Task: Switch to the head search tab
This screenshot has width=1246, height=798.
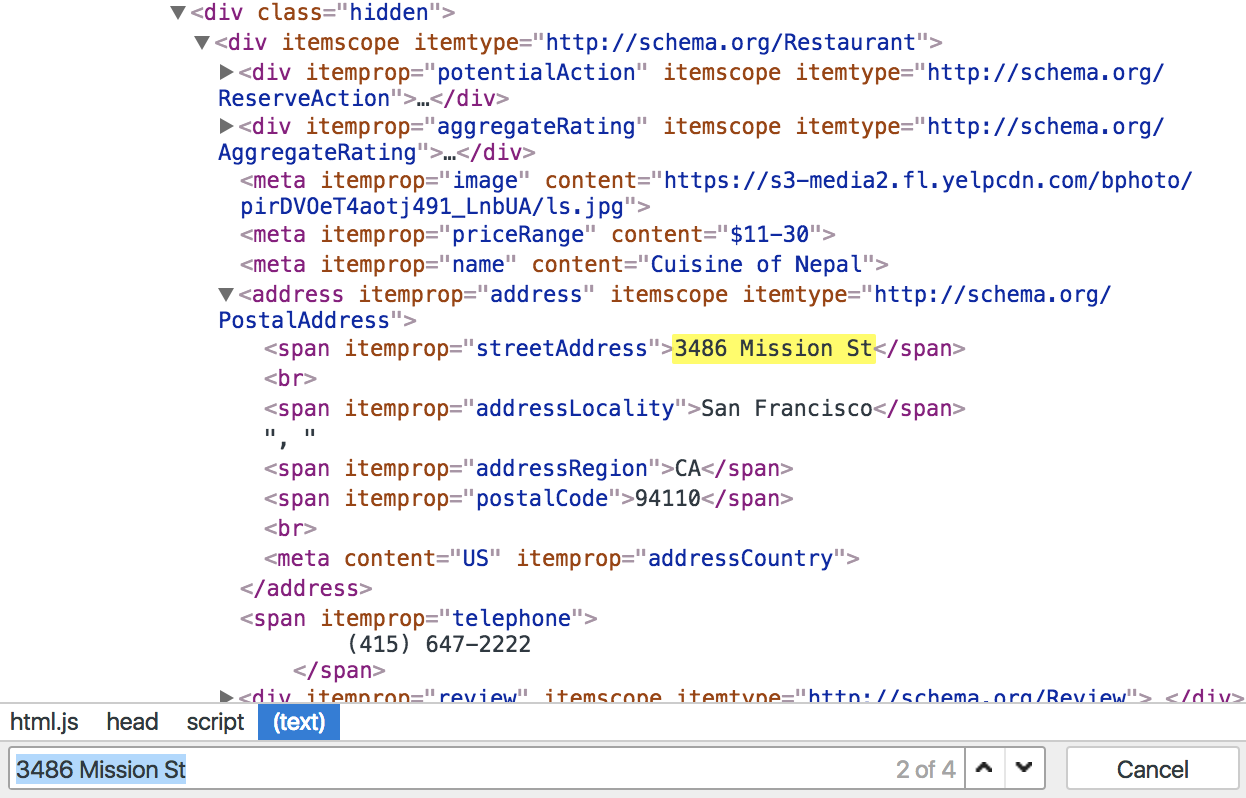Action: pyautogui.click(x=131, y=721)
